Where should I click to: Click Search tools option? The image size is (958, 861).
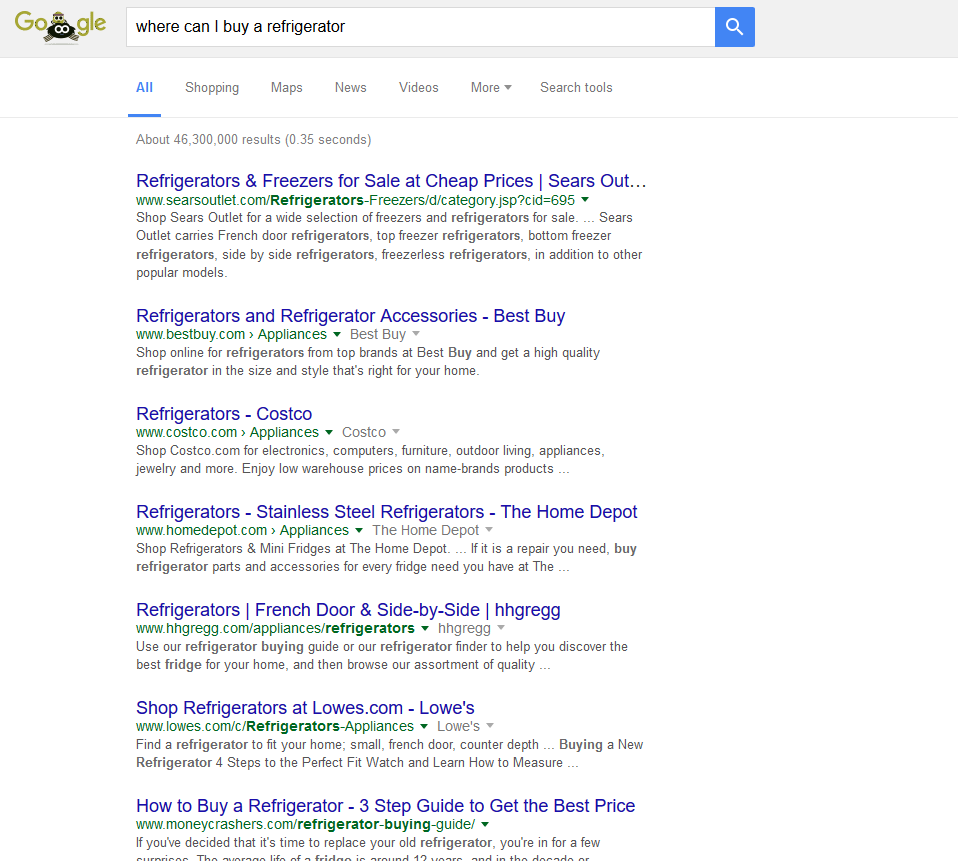(x=576, y=88)
